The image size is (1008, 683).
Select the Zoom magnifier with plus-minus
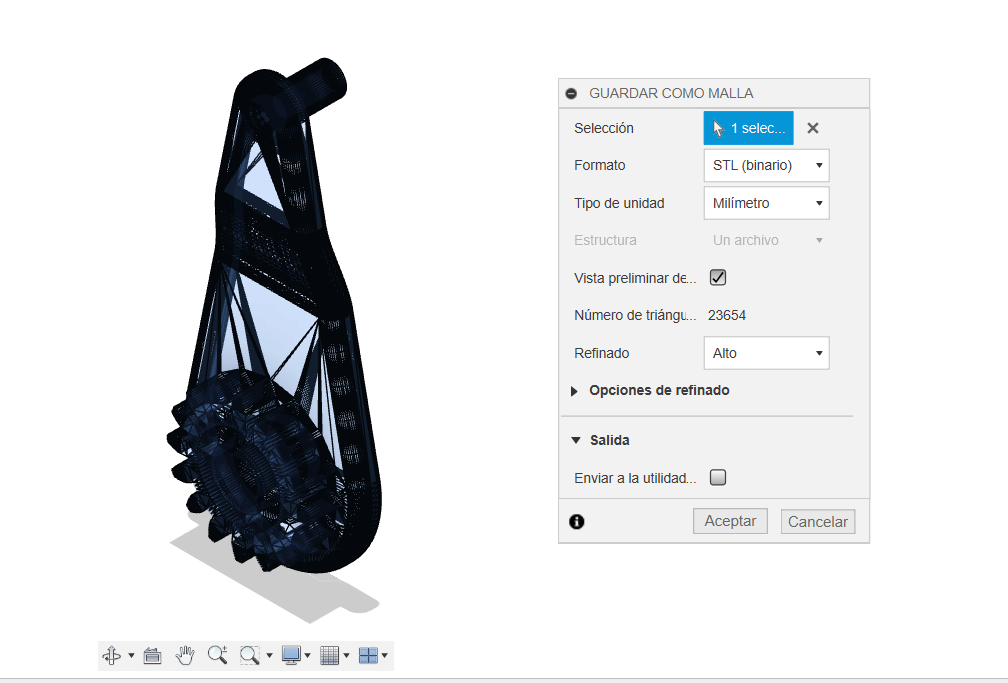pos(218,655)
